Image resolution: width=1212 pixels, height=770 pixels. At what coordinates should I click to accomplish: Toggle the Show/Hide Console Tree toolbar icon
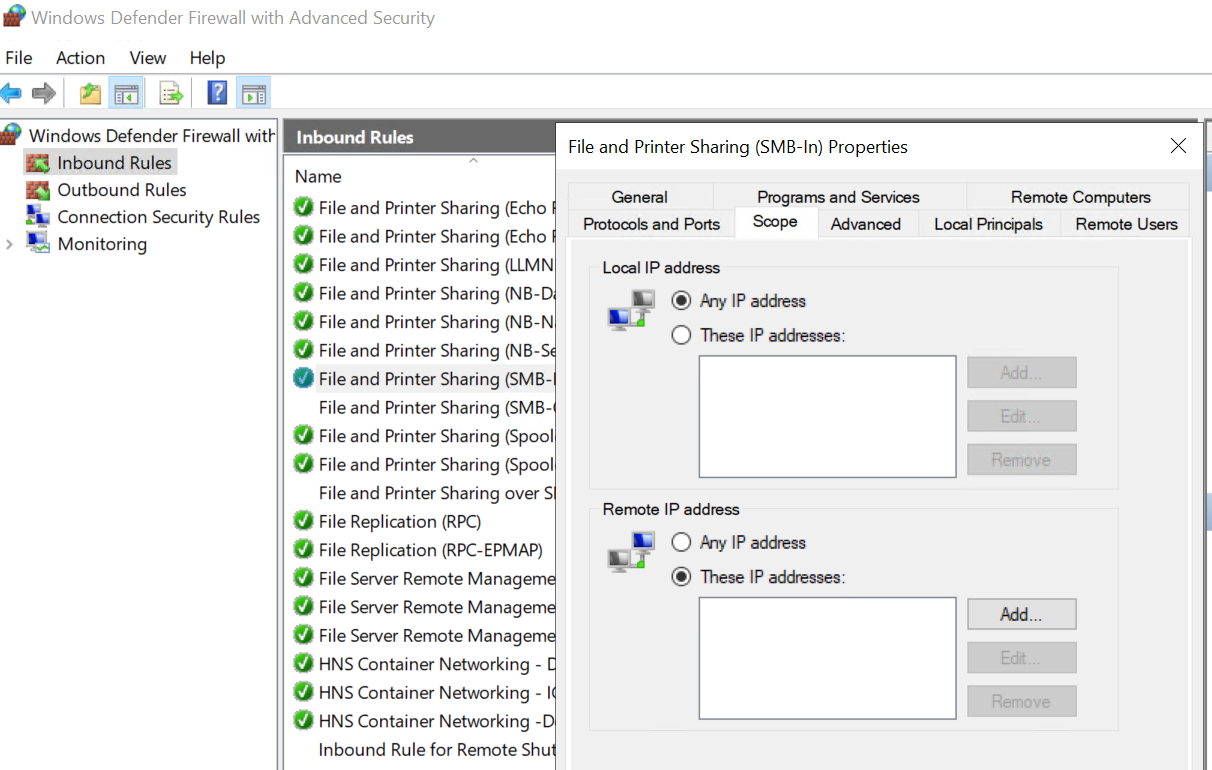click(126, 94)
